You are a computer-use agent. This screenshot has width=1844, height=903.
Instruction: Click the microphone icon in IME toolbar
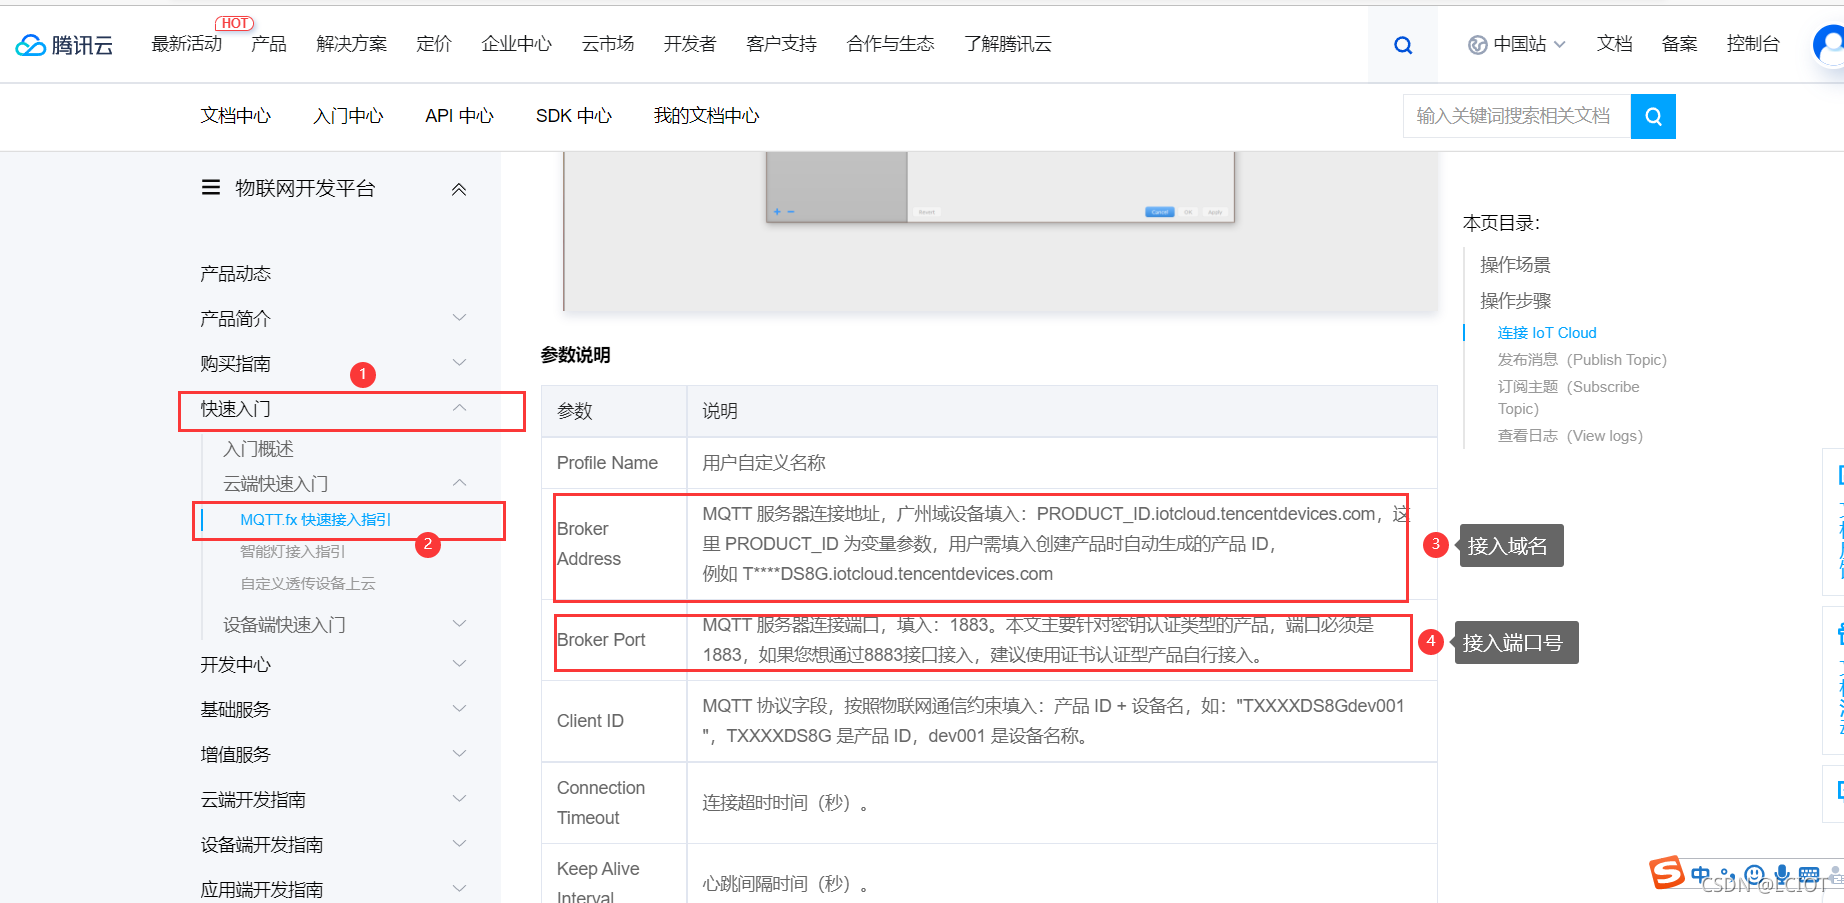click(1782, 875)
